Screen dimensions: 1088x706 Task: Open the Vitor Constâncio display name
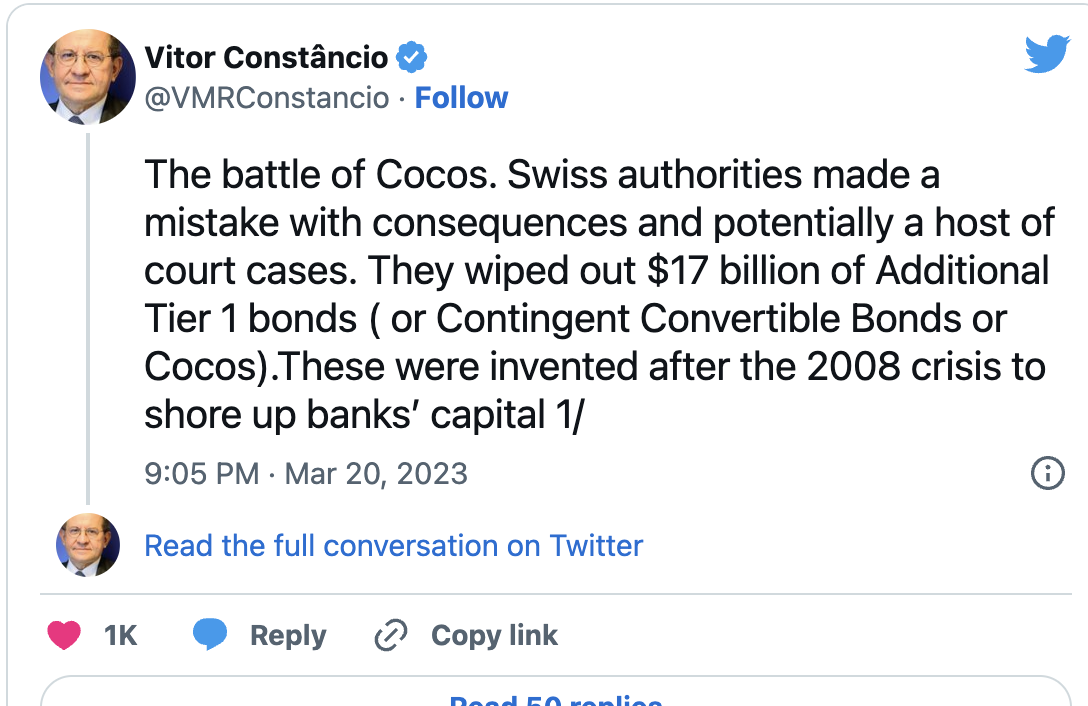[266, 58]
